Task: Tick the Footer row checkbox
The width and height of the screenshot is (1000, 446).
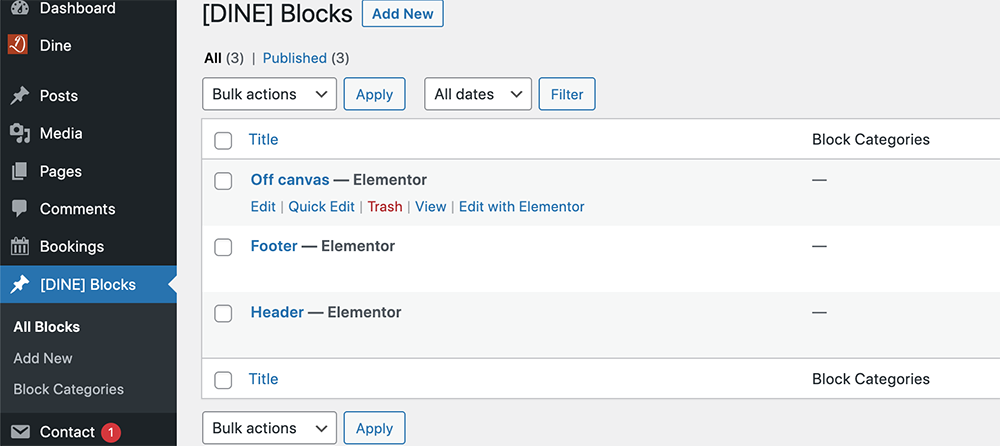Action: coord(223,247)
